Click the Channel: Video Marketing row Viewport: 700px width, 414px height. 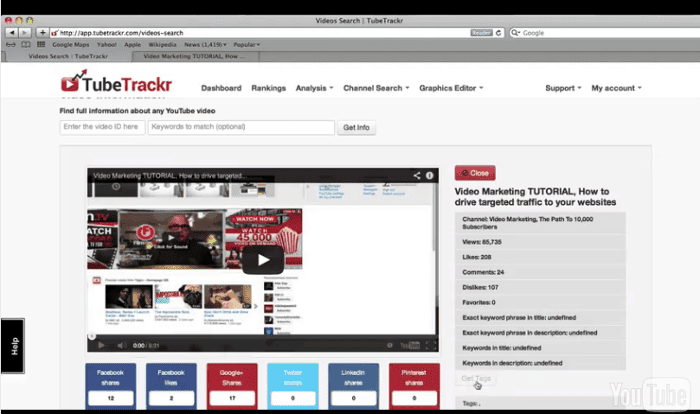pos(540,223)
